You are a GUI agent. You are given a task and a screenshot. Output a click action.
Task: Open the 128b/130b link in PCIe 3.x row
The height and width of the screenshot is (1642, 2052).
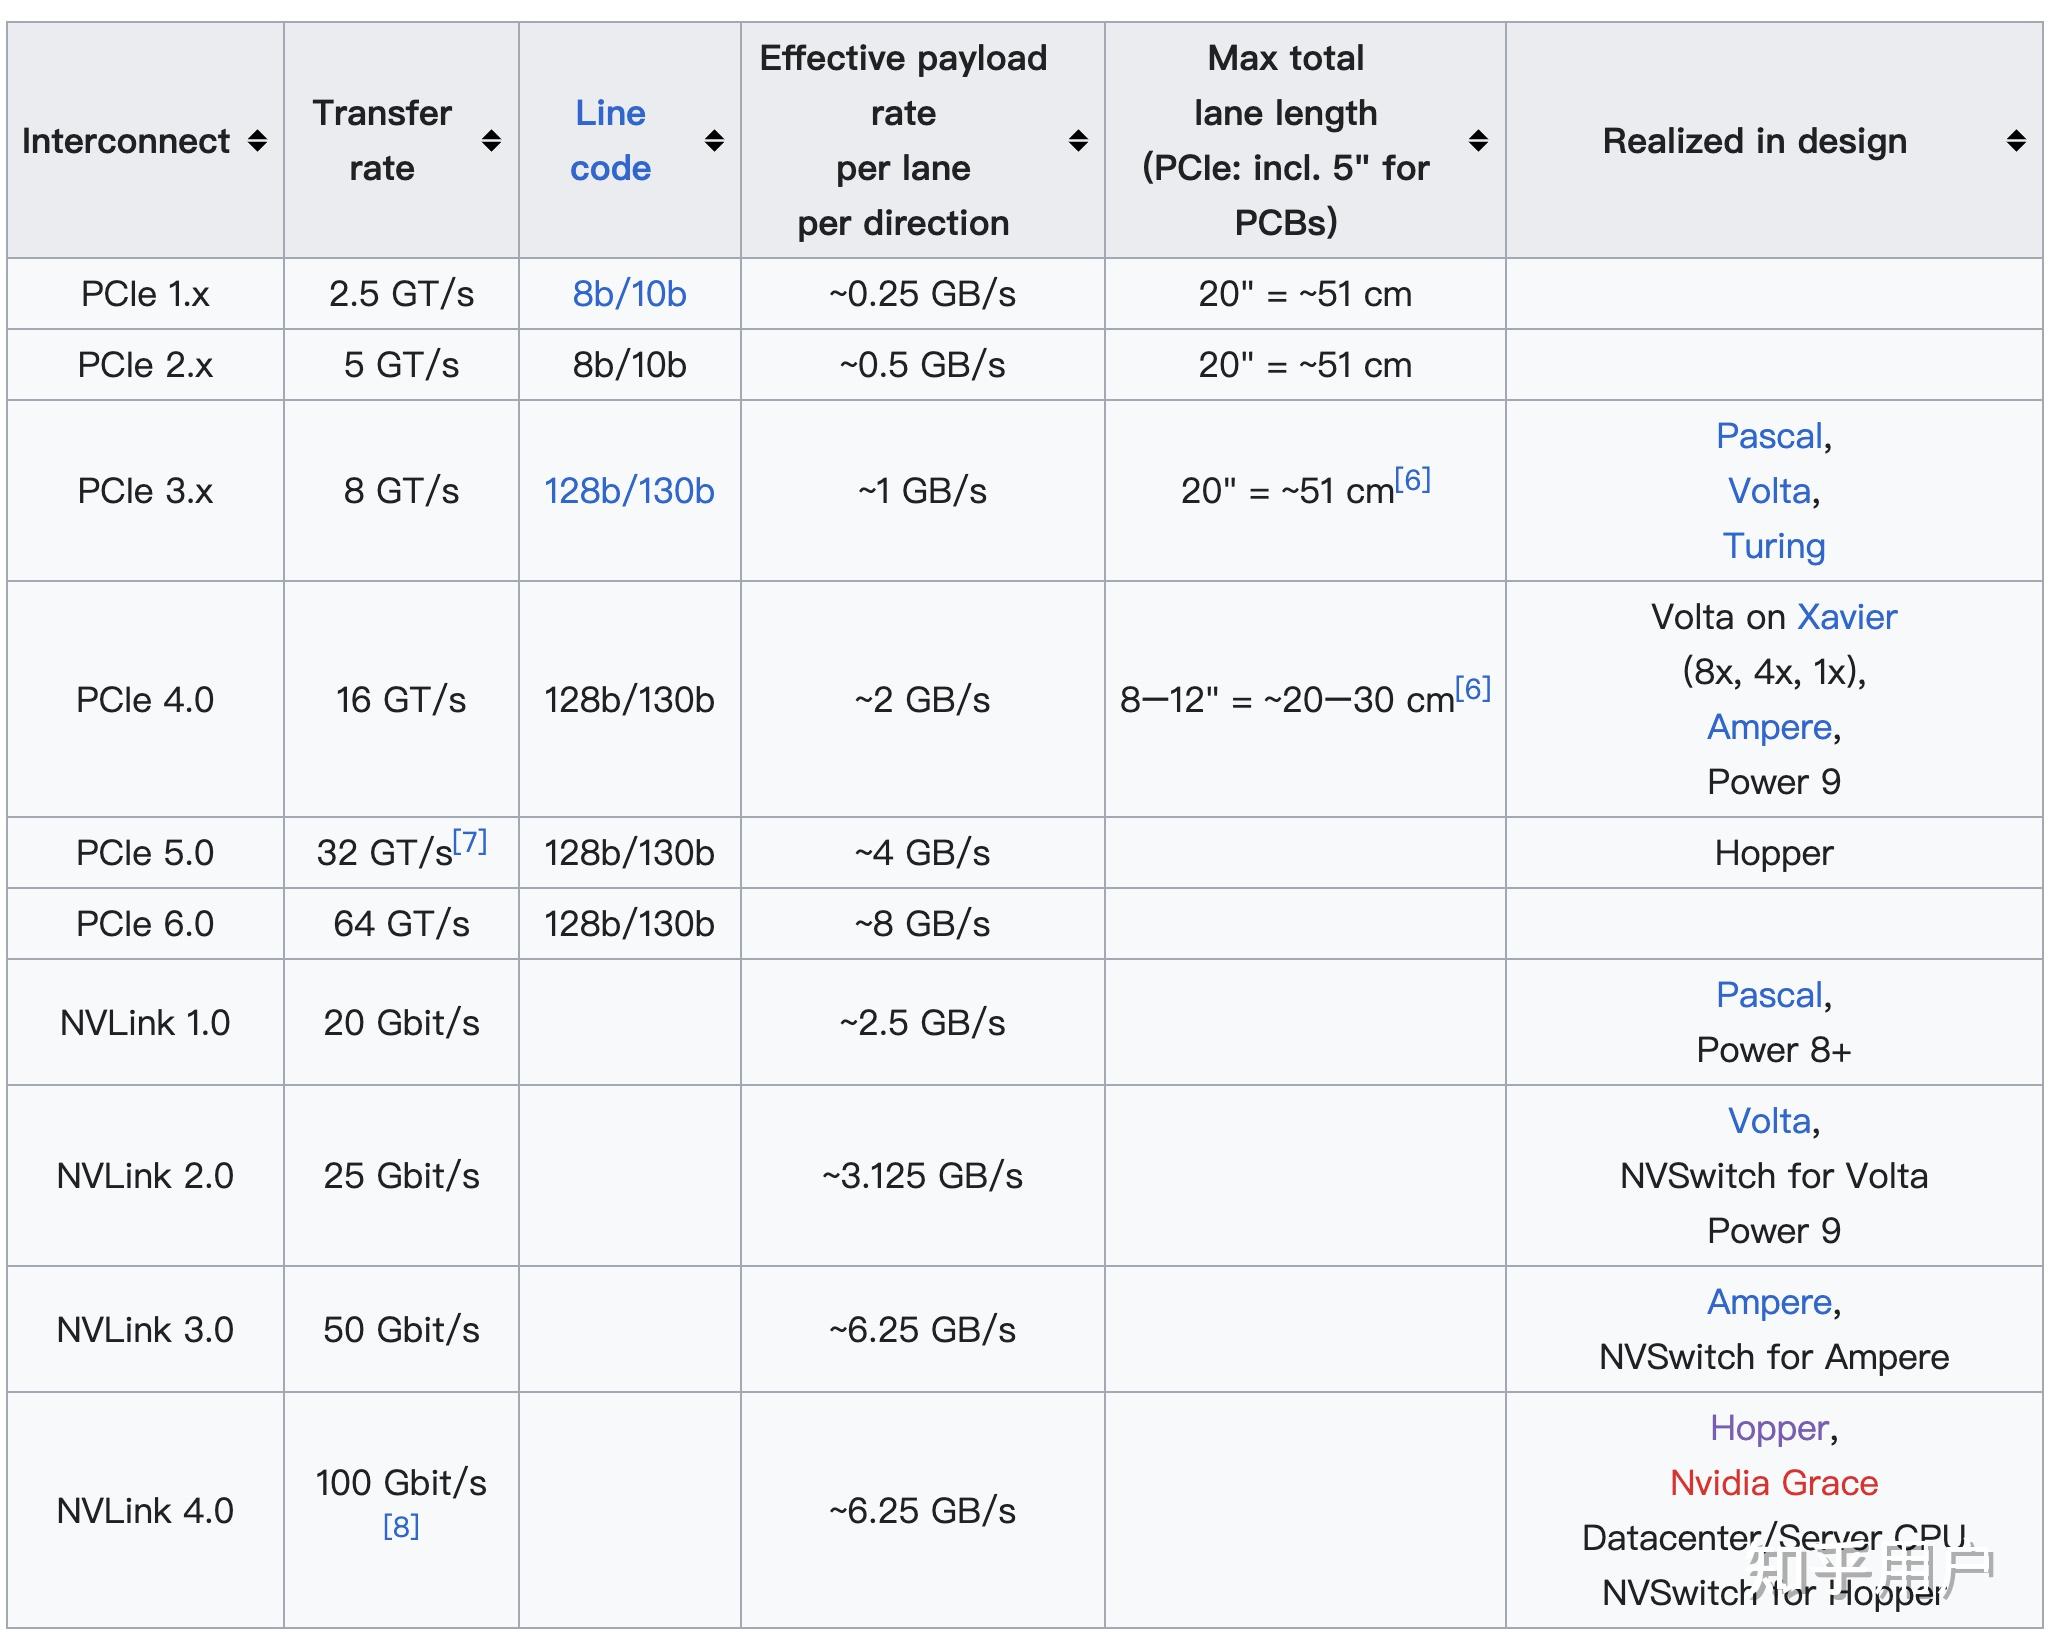(x=630, y=490)
